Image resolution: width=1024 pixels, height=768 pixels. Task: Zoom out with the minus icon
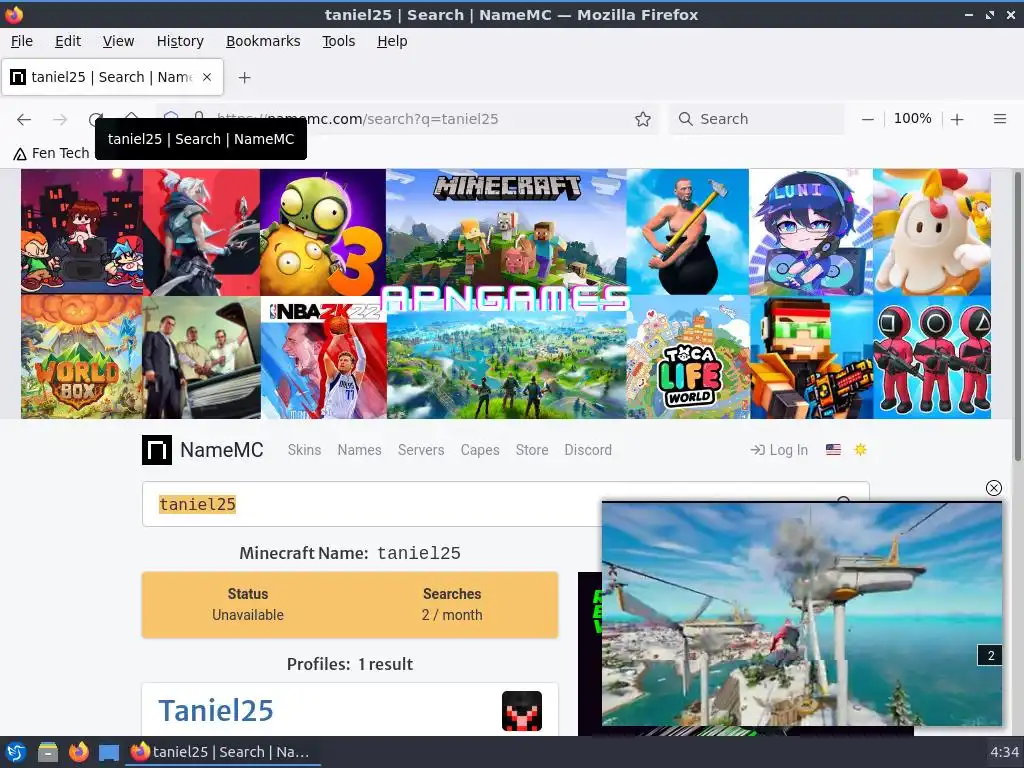pyautogui.click(x=867, y=119)
